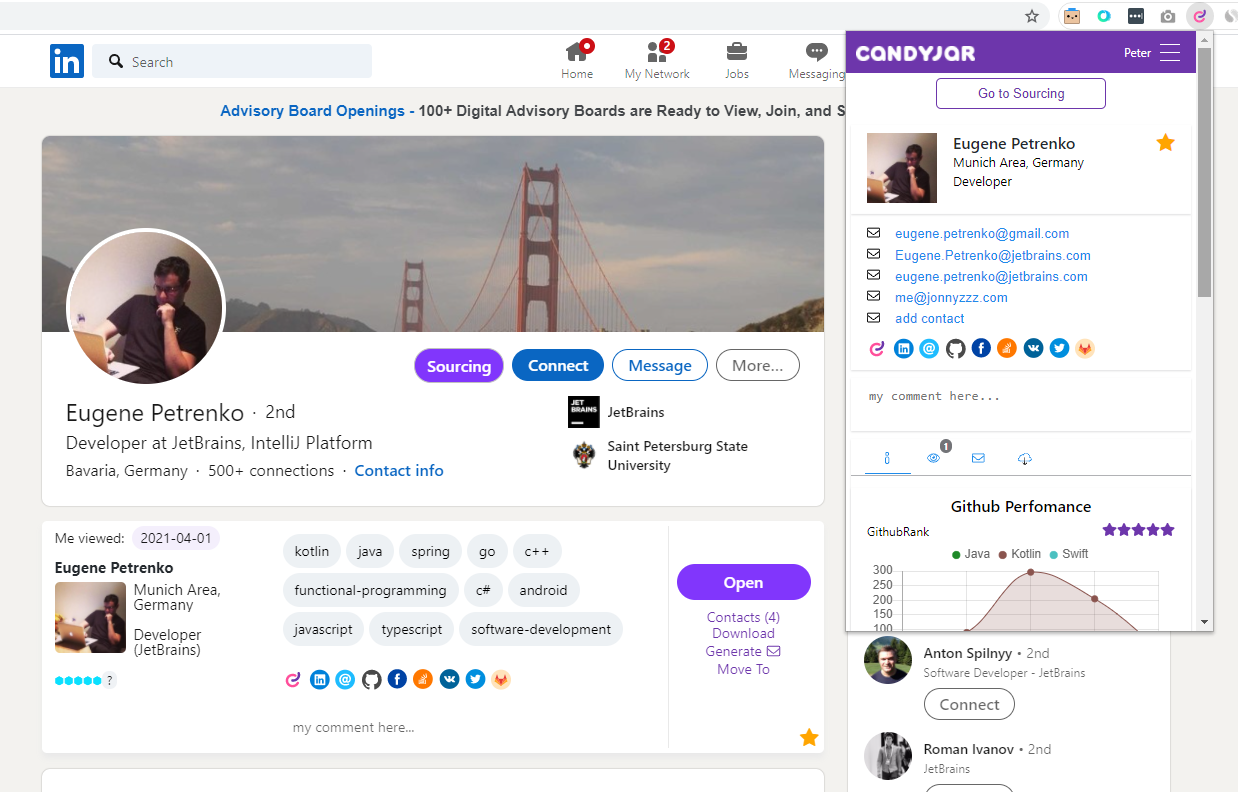Click the me@jonnyzzz.com email link

pyautogui.click(x=951, y=298)
